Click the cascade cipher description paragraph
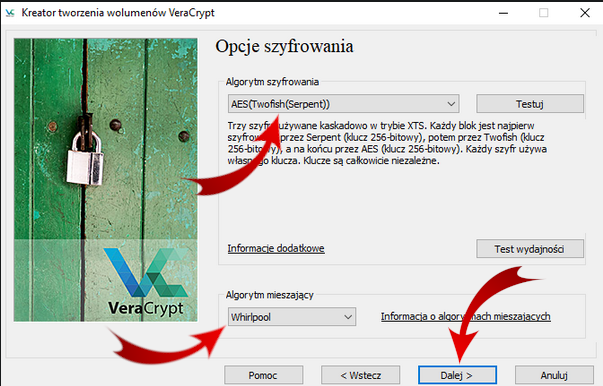The image size is (603, 386). (387, 143)
